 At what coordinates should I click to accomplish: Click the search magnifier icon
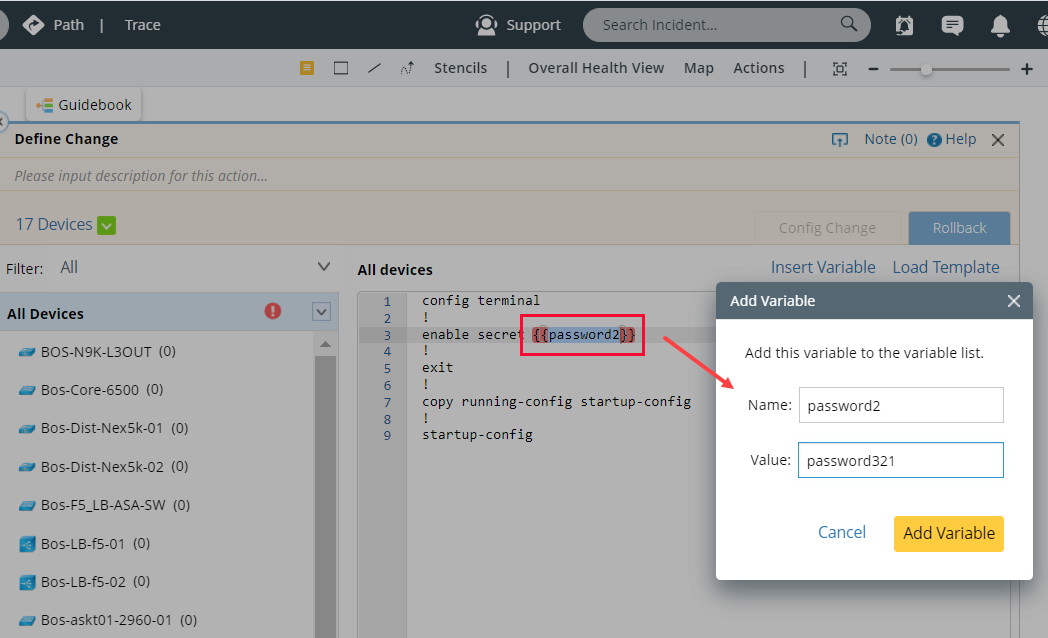click(x=849, y=24)
